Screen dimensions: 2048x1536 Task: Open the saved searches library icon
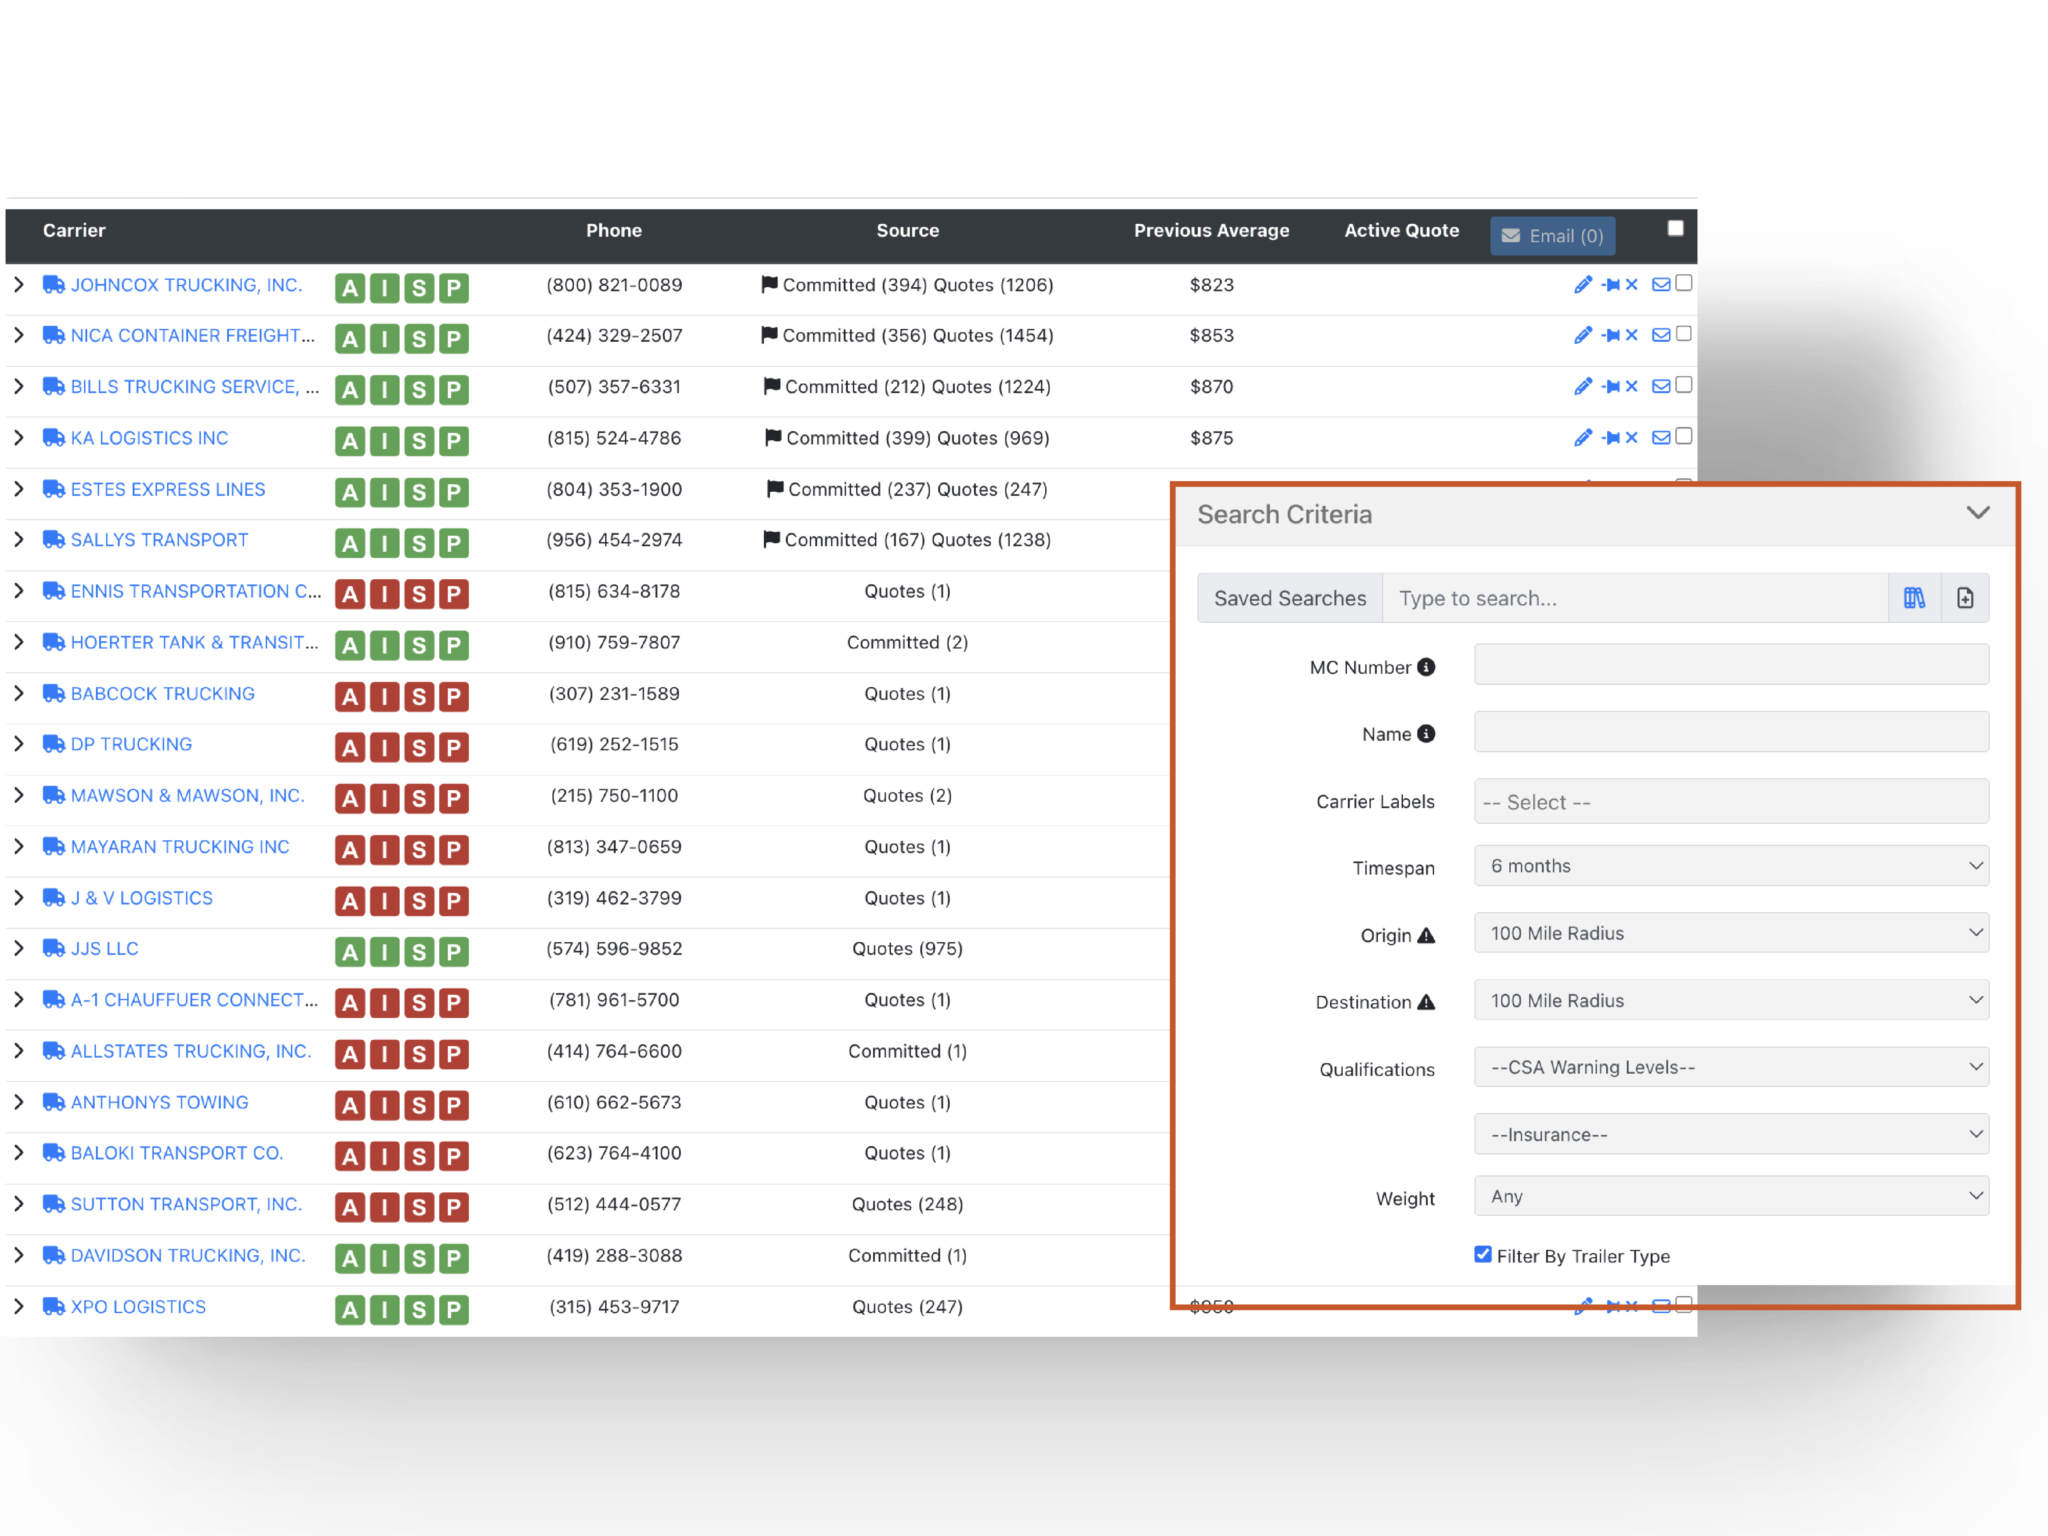click(1915, 598)
